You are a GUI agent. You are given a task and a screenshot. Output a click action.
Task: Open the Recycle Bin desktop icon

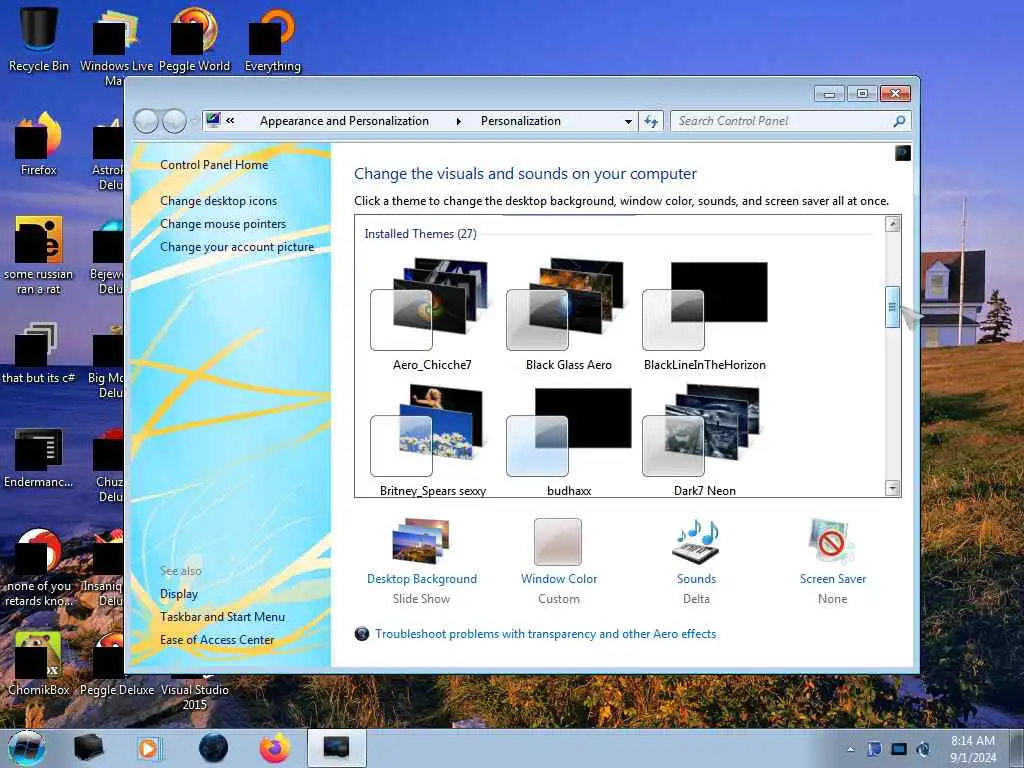tap(39, 38)
